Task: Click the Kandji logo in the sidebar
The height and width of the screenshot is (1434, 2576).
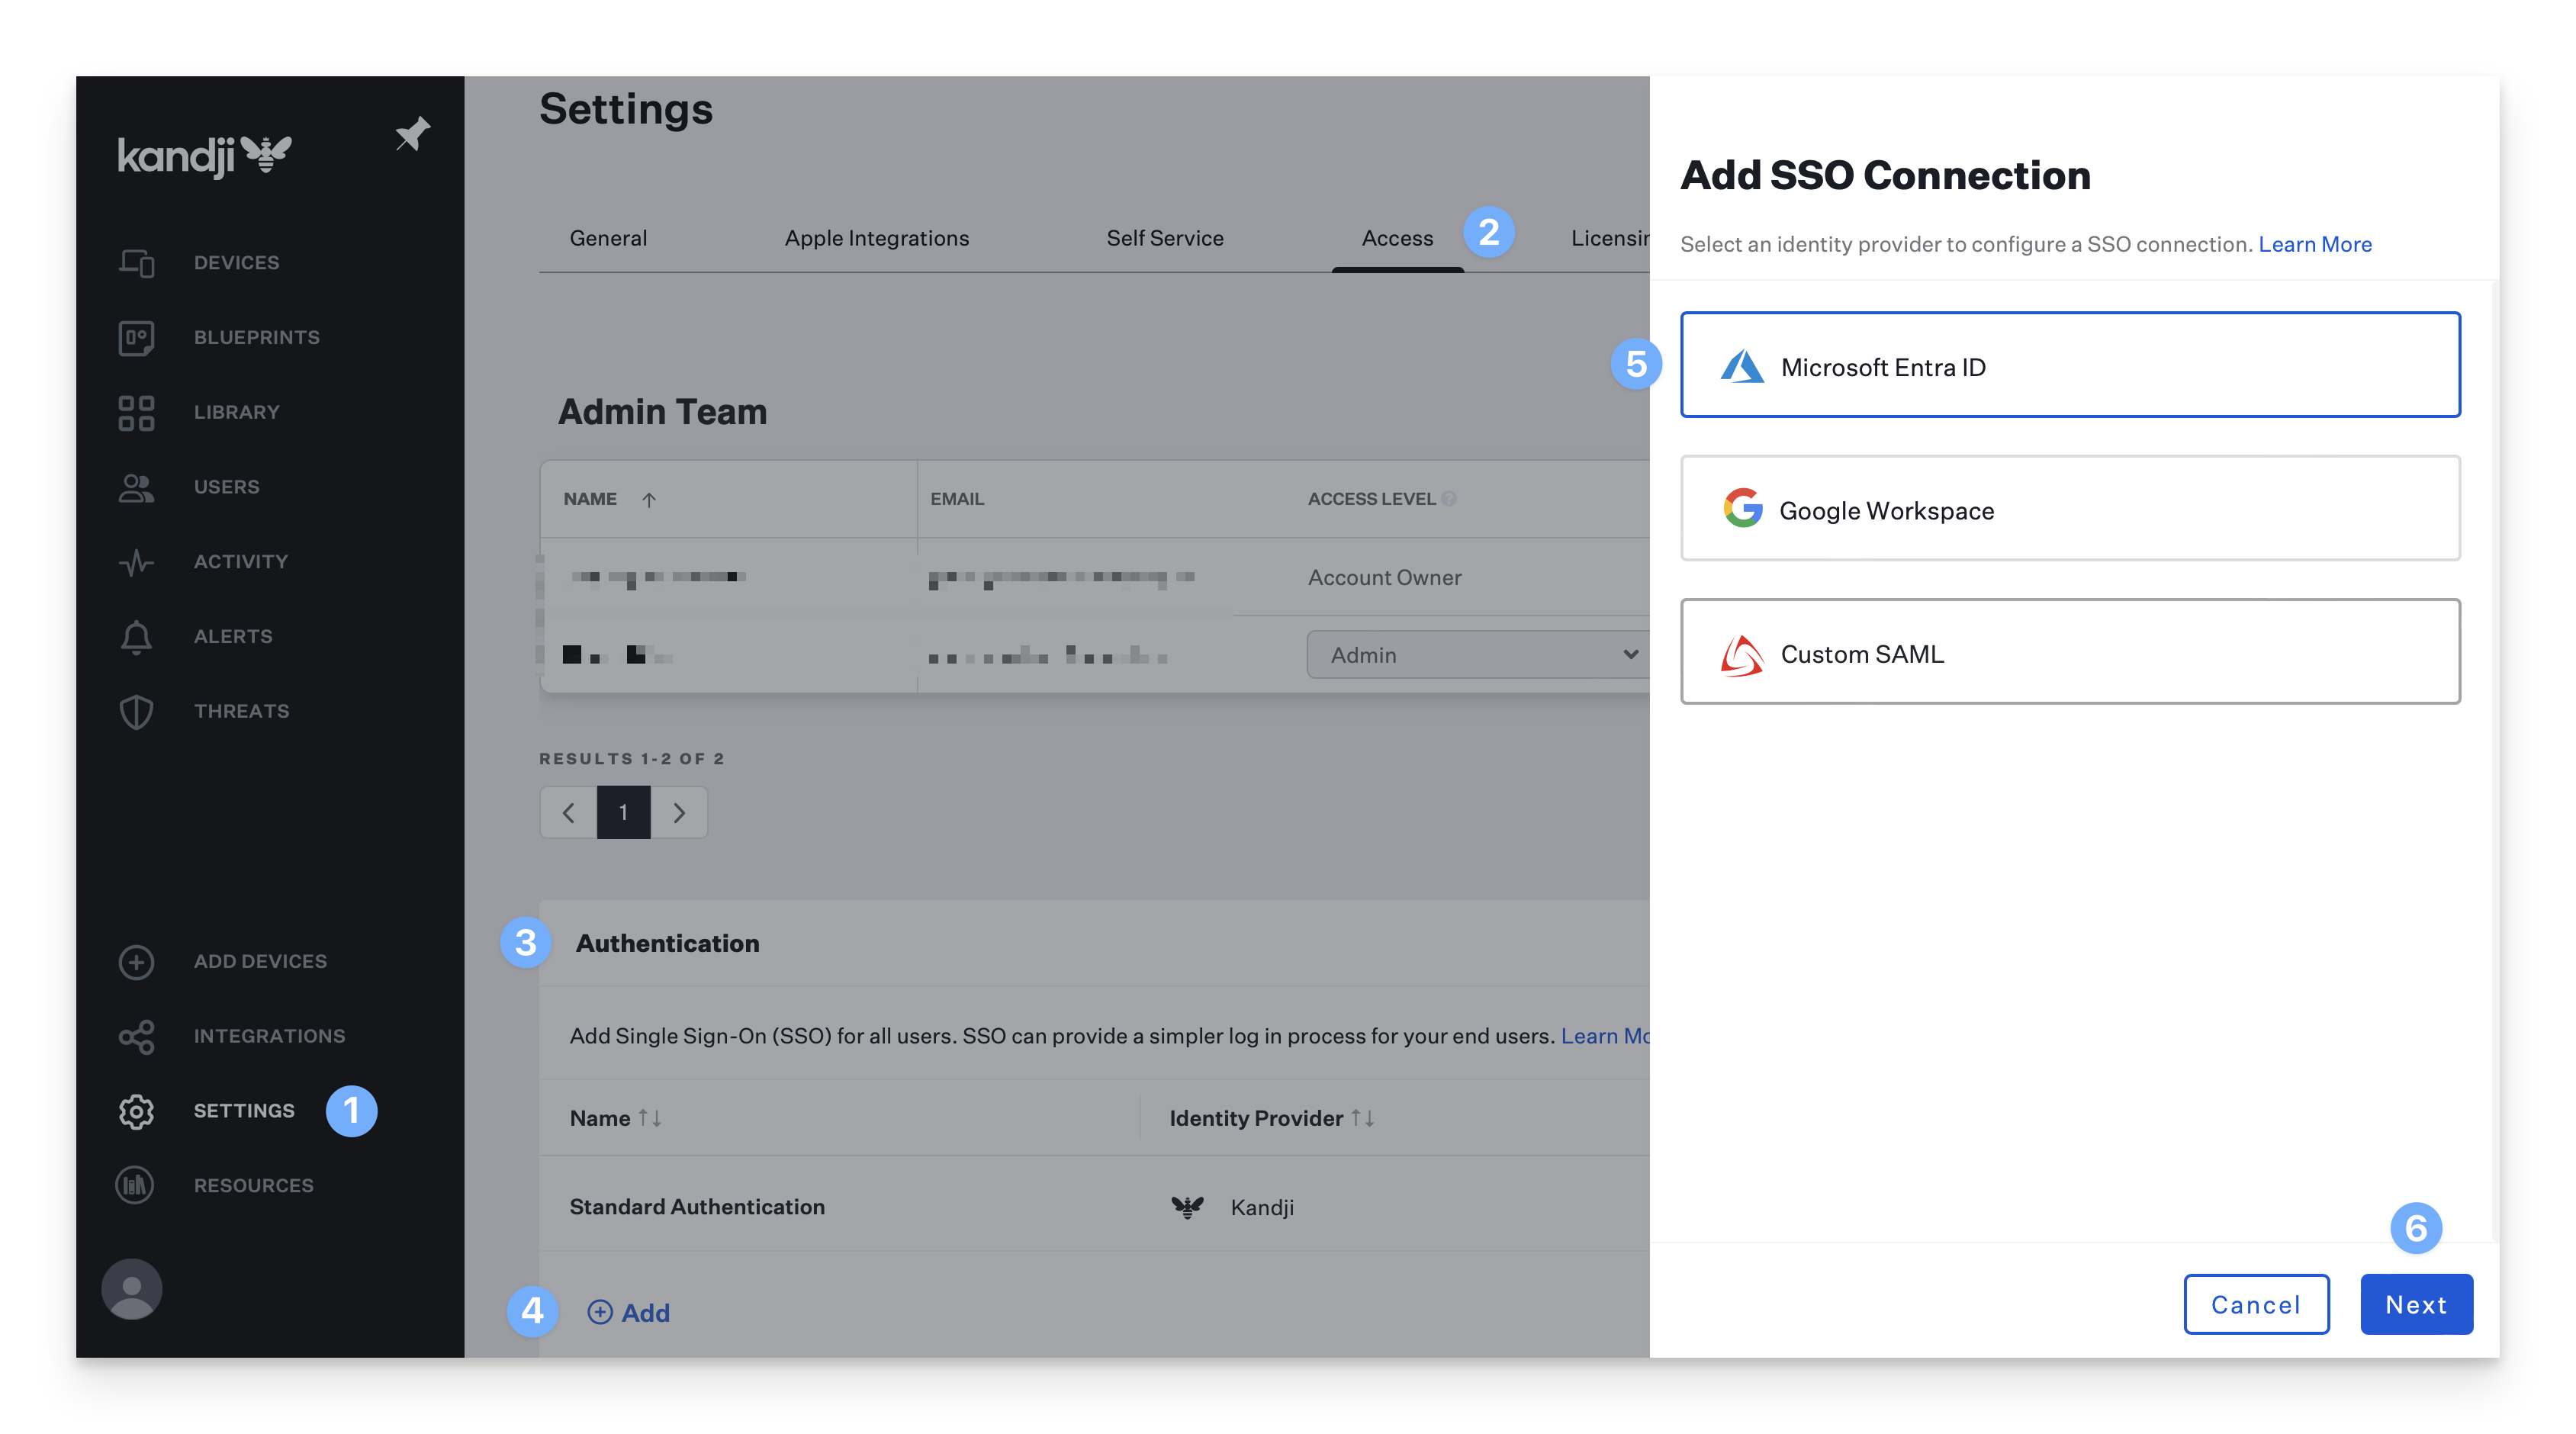Action: [x=204, y=156]
